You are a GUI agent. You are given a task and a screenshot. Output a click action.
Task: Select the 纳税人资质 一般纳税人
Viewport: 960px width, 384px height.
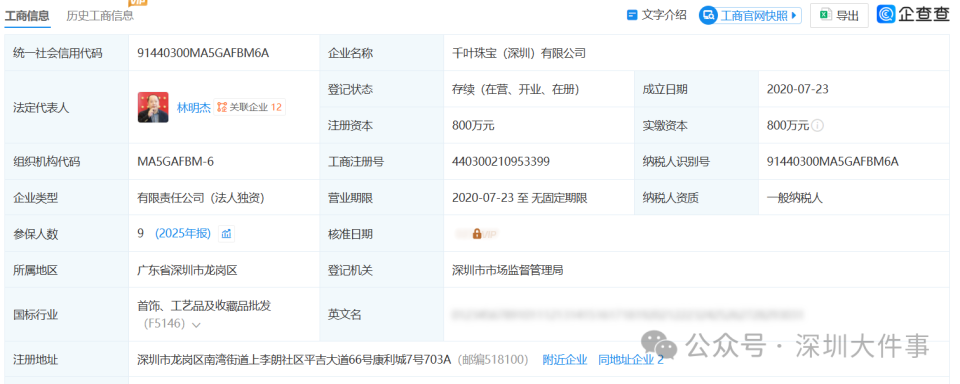(795, 198)
